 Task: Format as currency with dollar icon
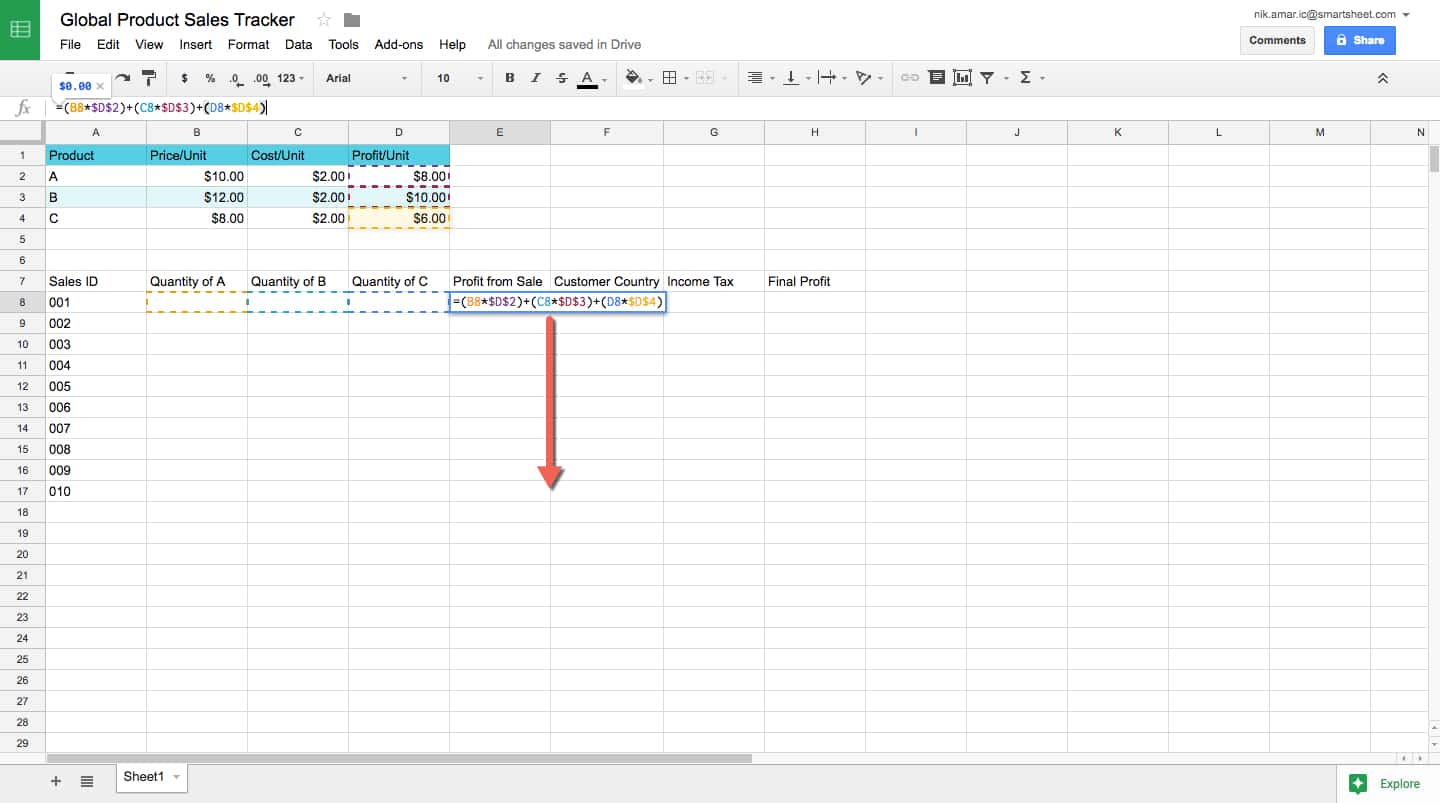pos(184,78)
